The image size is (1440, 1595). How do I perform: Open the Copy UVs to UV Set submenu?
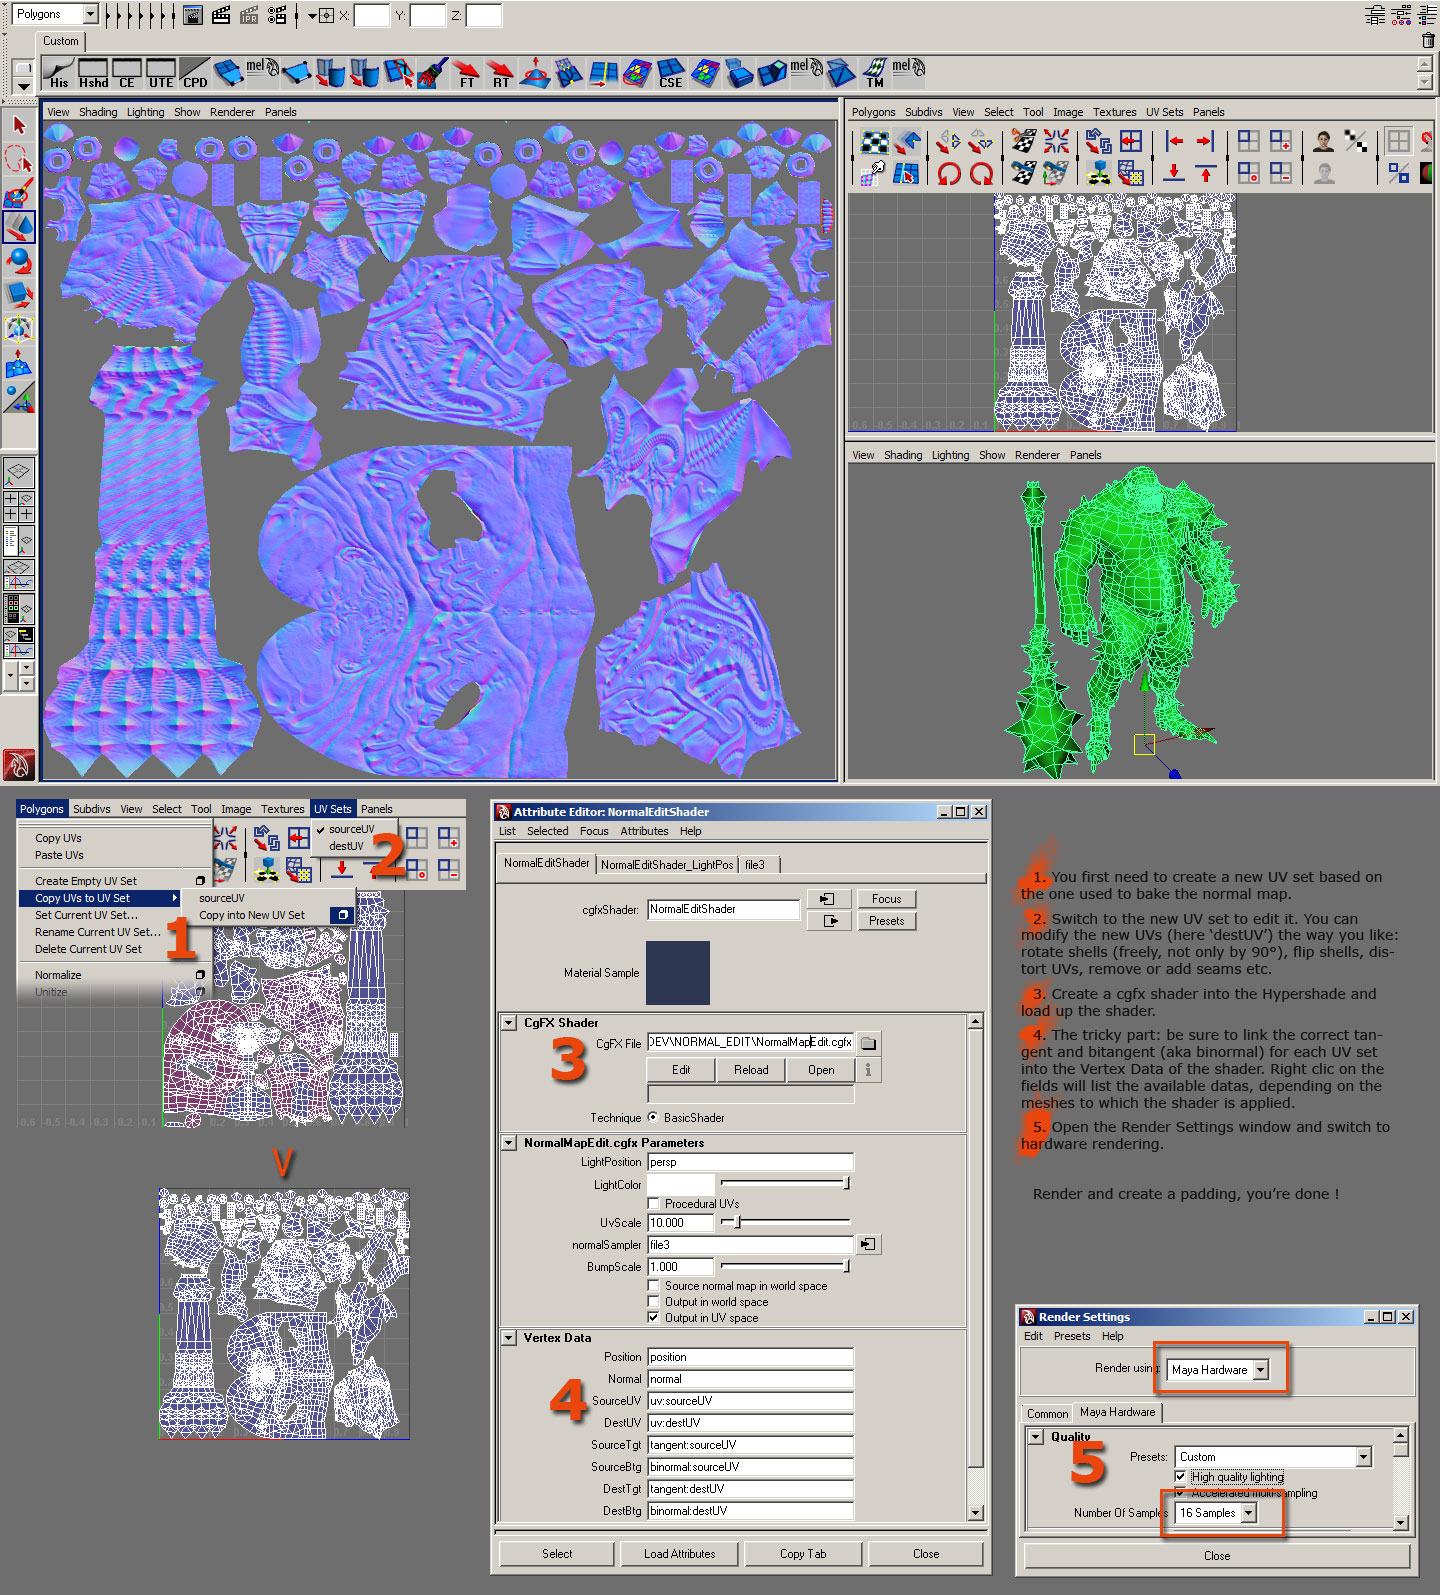[x=99, y=898]
